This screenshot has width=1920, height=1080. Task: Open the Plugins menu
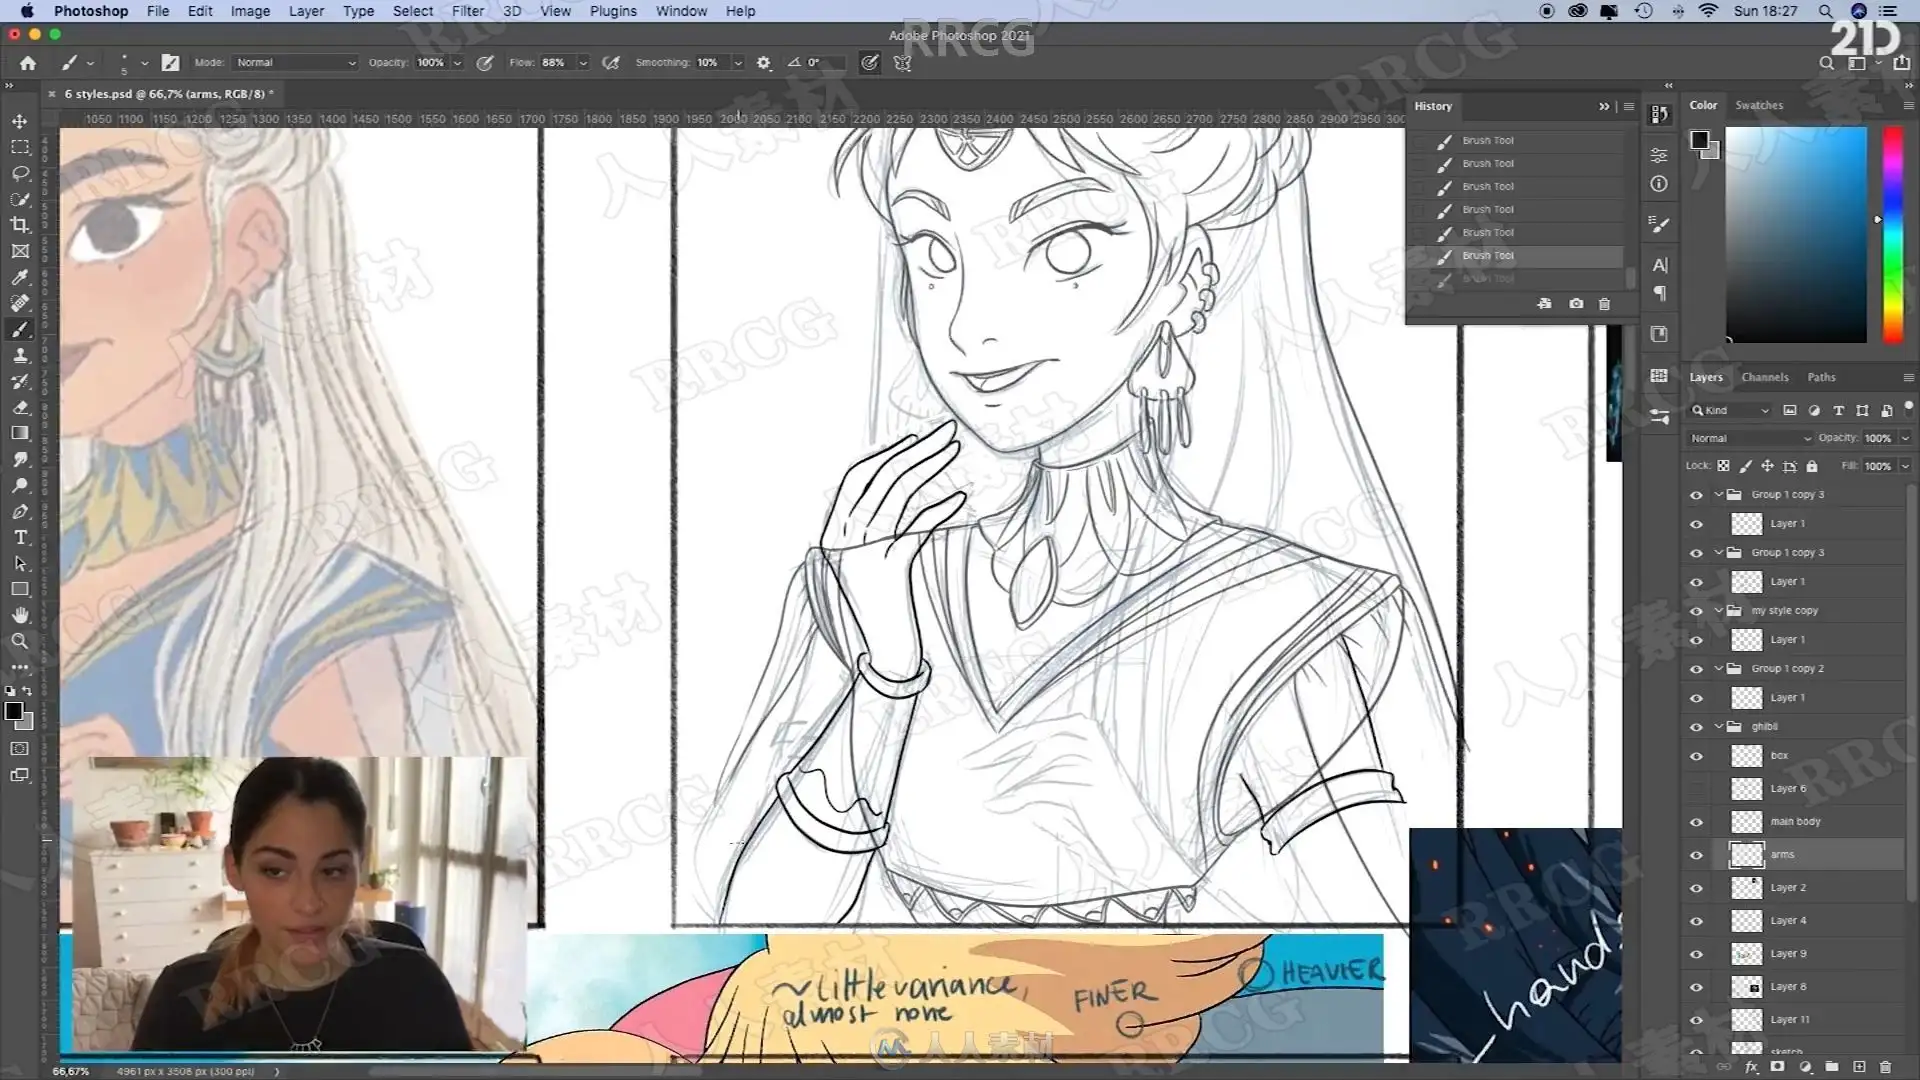[613, 11]
